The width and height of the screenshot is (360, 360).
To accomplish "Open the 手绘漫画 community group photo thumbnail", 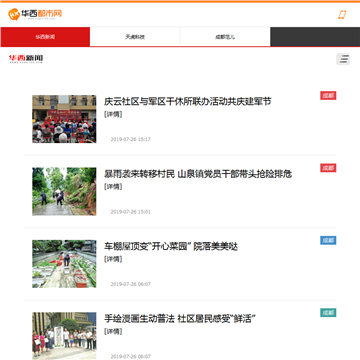I will [x=64, y=336].
